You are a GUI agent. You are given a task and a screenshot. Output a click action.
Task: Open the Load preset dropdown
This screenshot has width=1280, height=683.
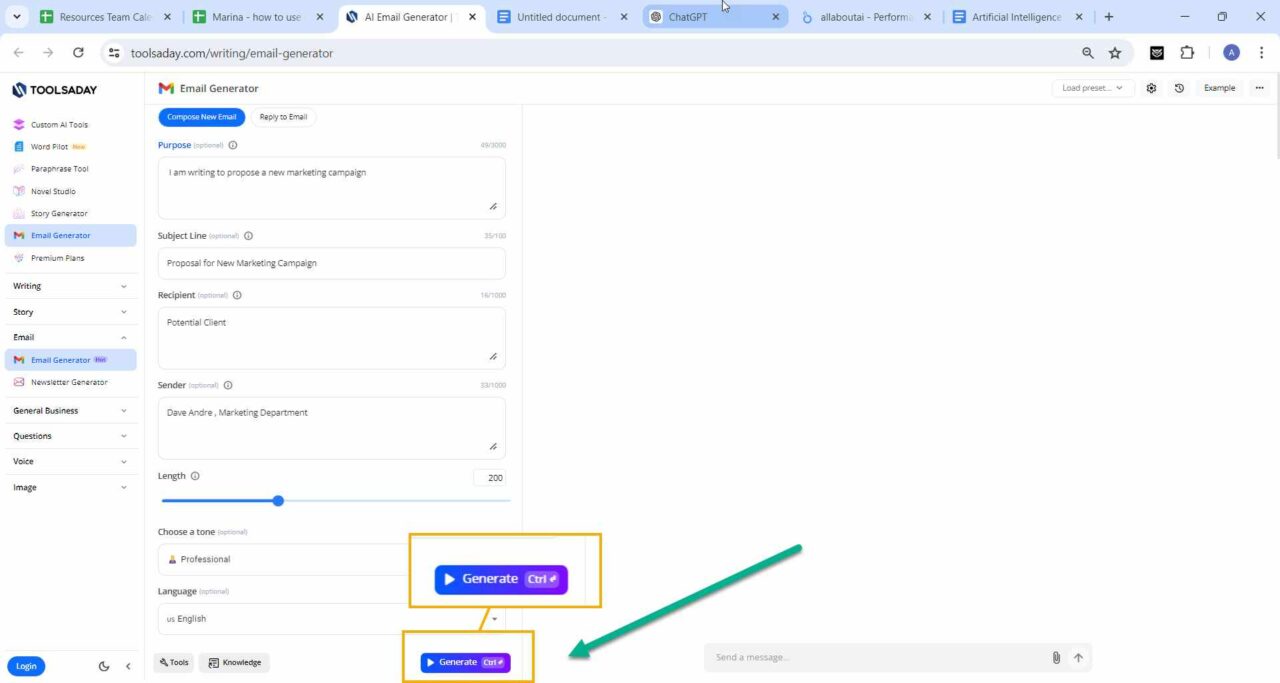point(1091,88)
